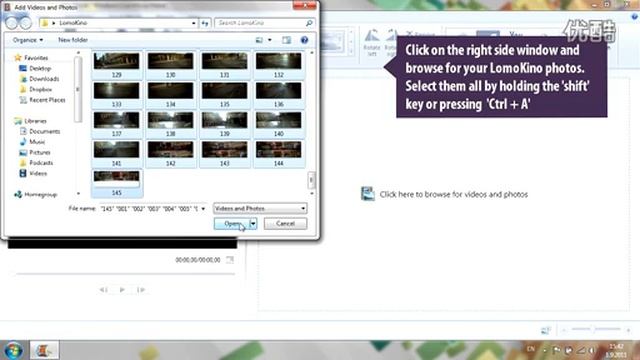
Task: Select photo thumbnail 135
Action: pyautogui.click(x=224, y=94)
